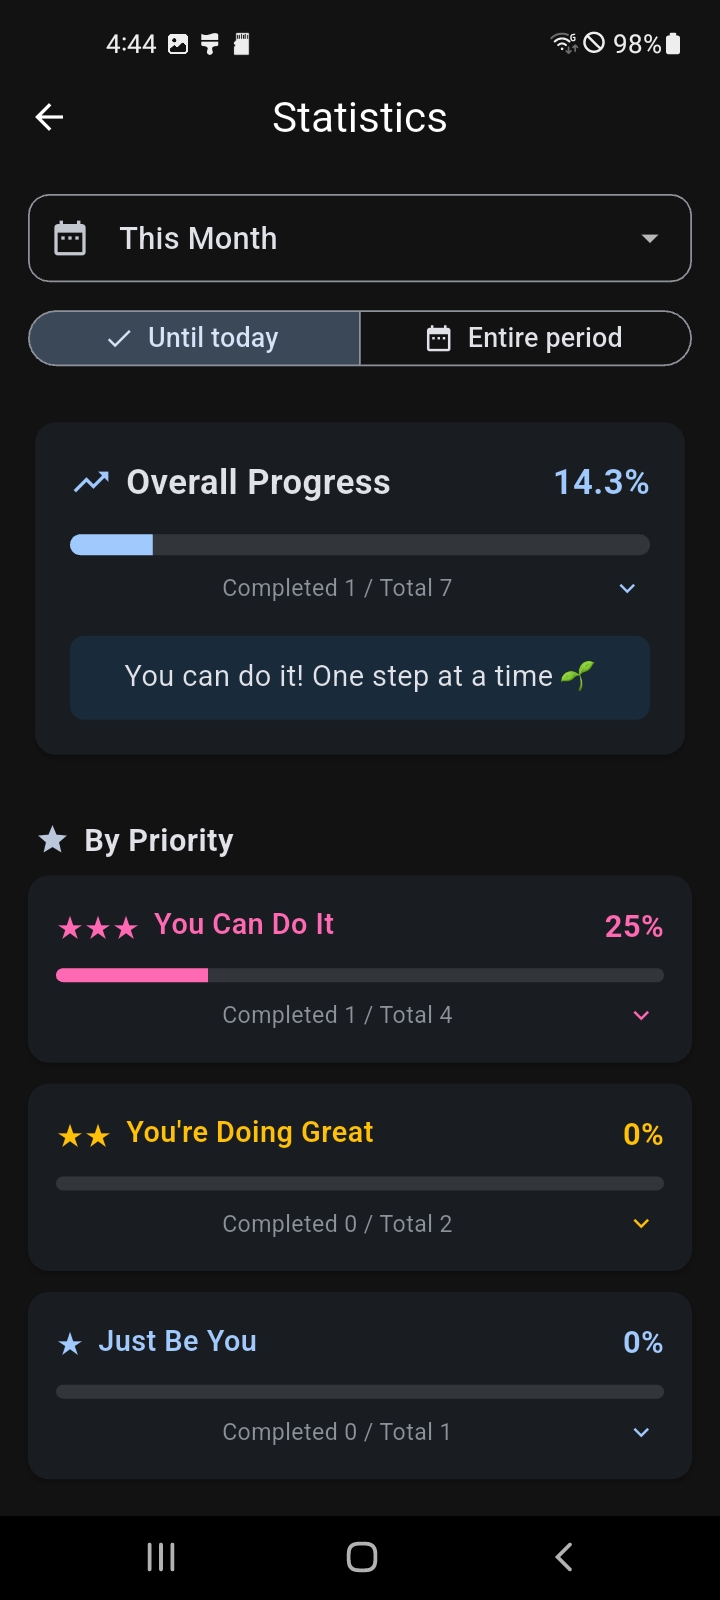720x1600 pixels.
Task: Expand Just Be You details chevron
Action: click(641, 1432)
